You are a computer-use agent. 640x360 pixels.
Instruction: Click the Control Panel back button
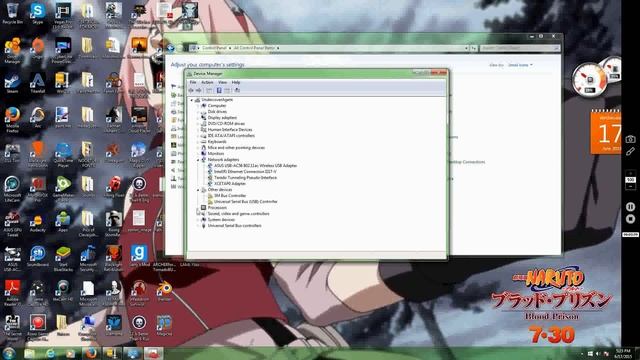pos(171,48)
